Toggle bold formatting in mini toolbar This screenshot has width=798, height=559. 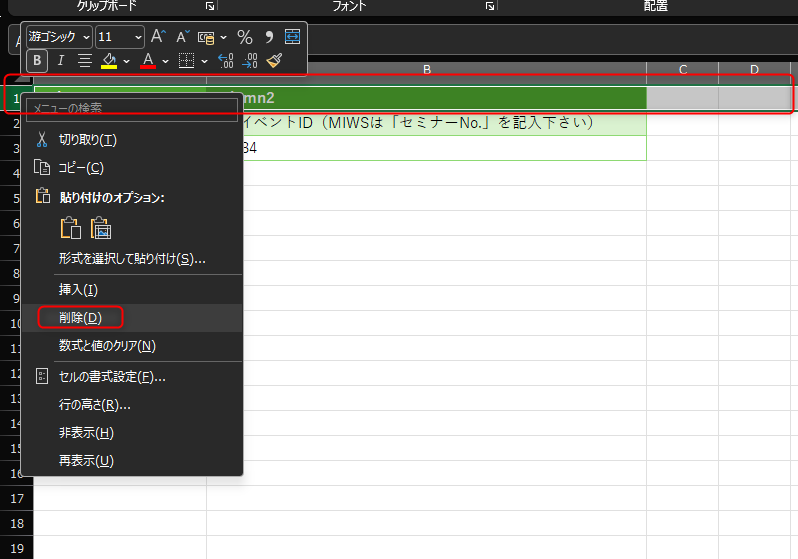[37, 61]
